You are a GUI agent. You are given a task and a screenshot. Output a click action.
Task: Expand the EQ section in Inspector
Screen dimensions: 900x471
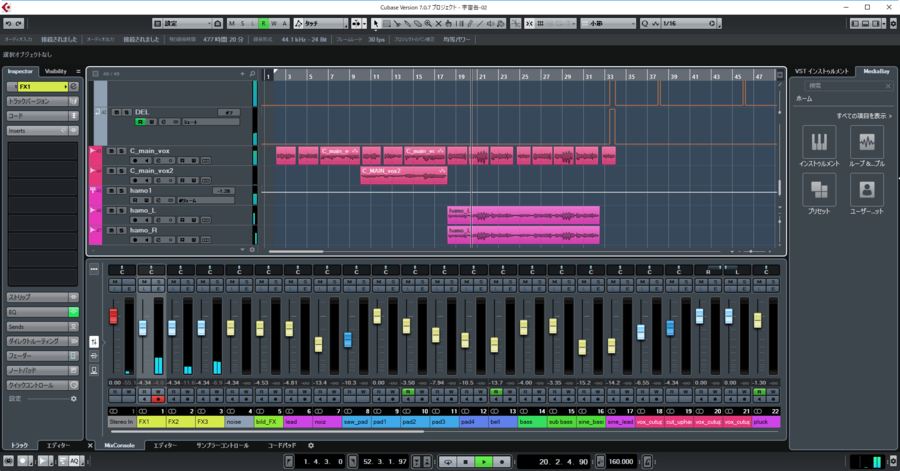point(42,312)
